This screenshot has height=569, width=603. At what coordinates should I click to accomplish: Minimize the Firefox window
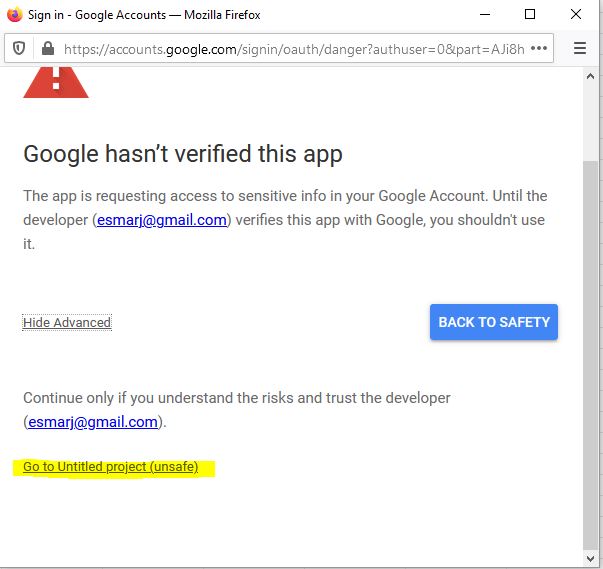[x=485, y=15]
